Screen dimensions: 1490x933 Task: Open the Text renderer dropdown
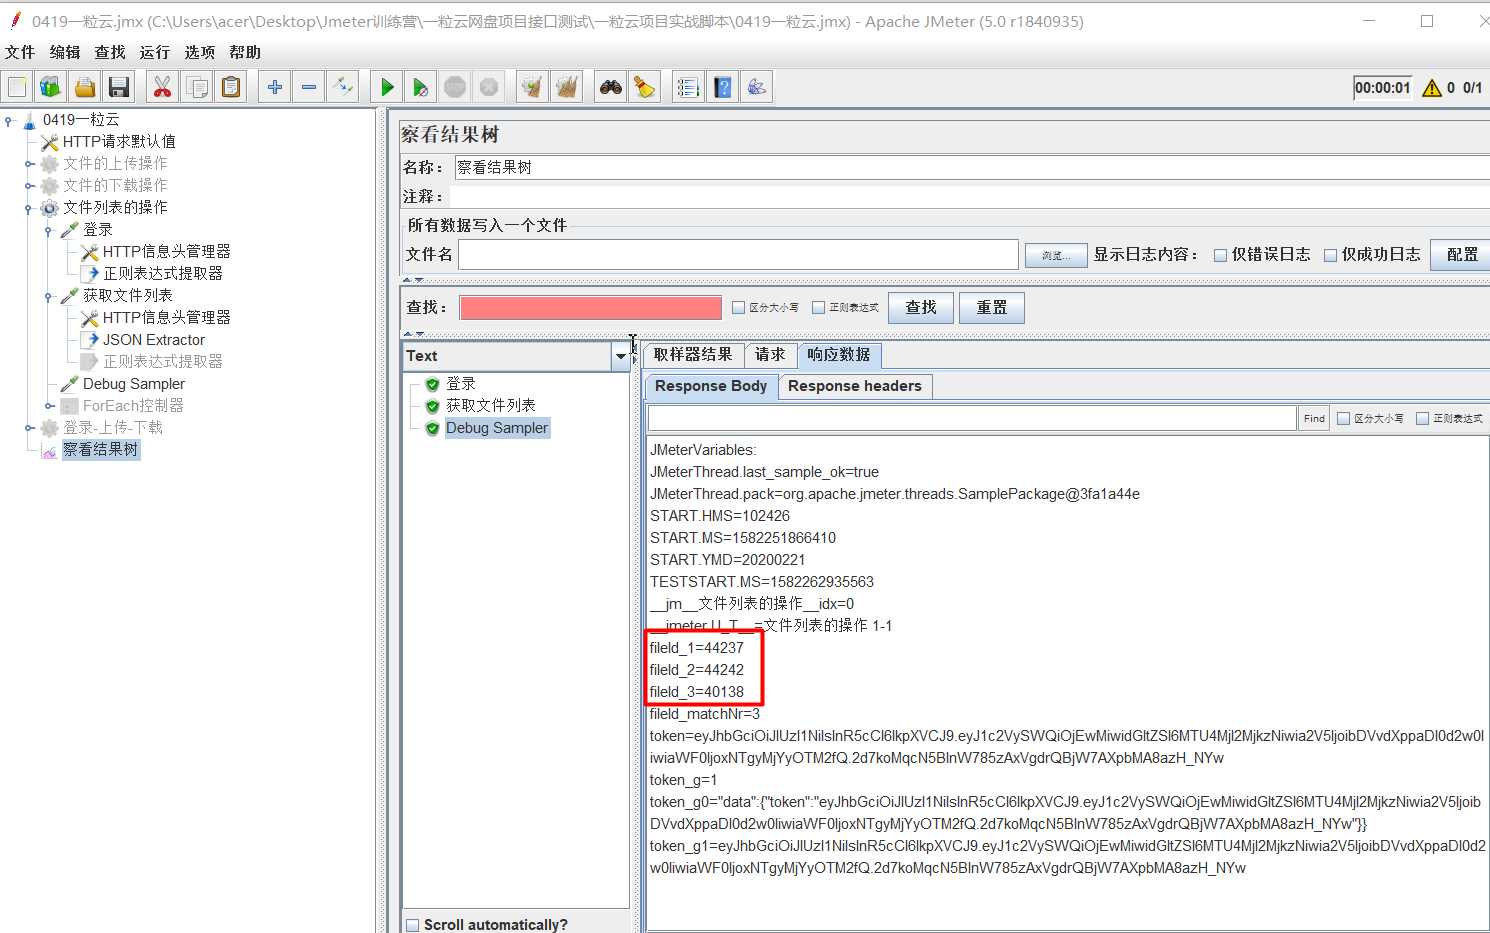[x=620, y=356]
